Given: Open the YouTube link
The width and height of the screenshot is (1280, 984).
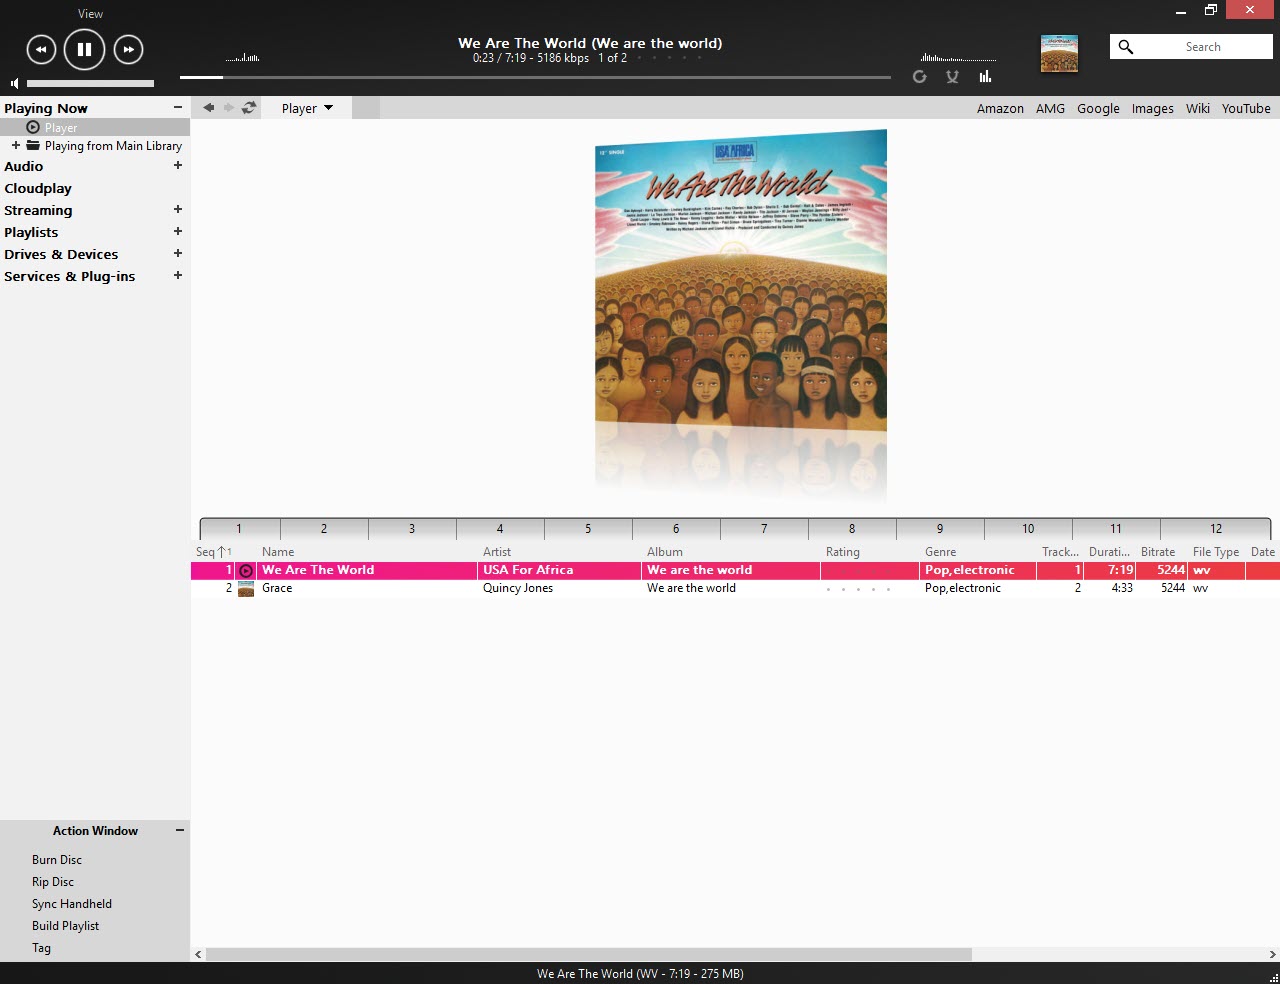Looking at the screenshot, I should pyautogui.click(x=1246, y=108).
